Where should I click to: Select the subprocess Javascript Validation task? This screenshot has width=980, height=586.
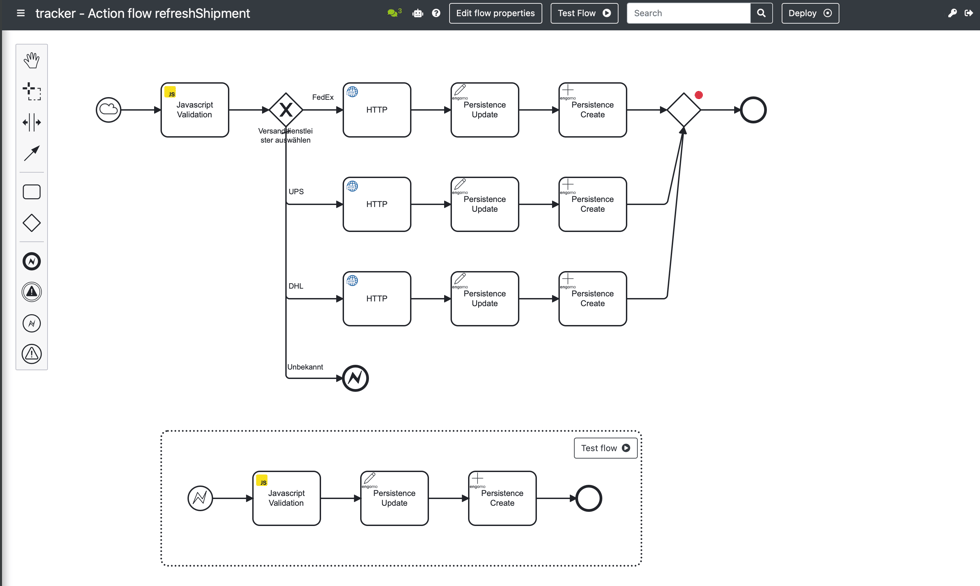pyautogui.click(x=287, y=499)
